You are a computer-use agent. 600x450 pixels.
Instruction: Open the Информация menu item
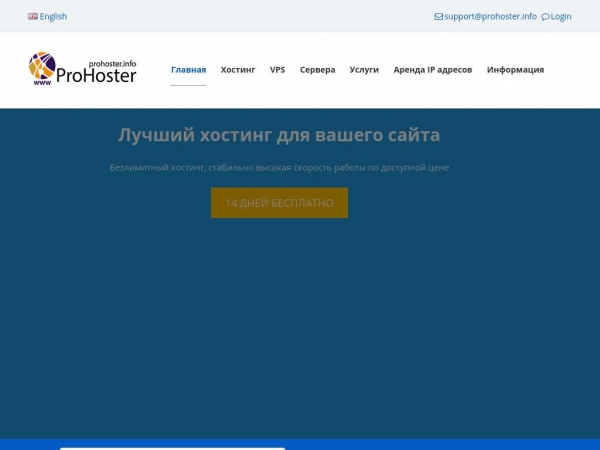pos(515,70)
